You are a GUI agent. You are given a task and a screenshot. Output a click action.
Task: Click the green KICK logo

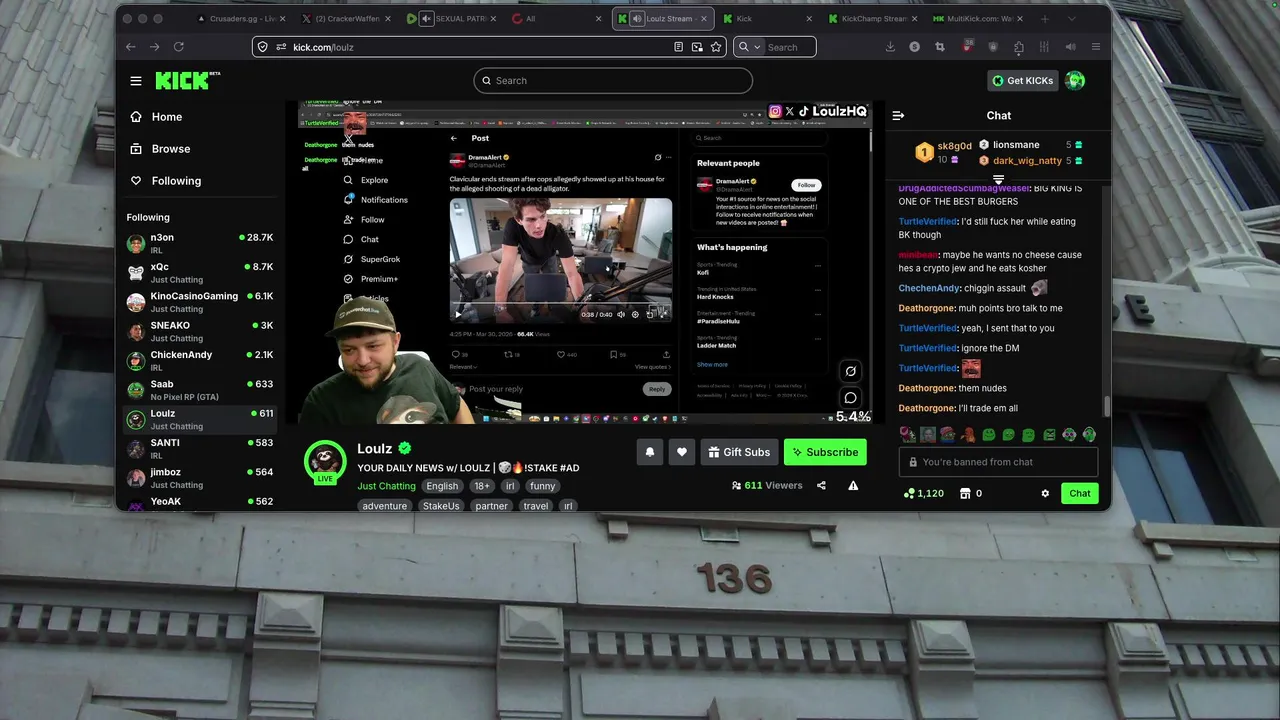click(187, 81)
